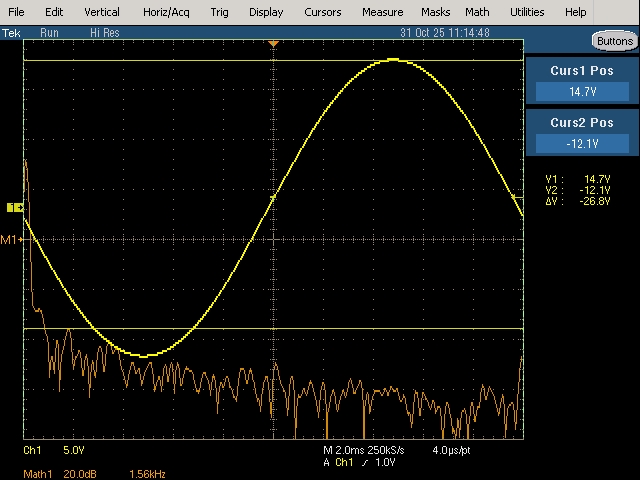Open the Measure menu

point(382,12)
